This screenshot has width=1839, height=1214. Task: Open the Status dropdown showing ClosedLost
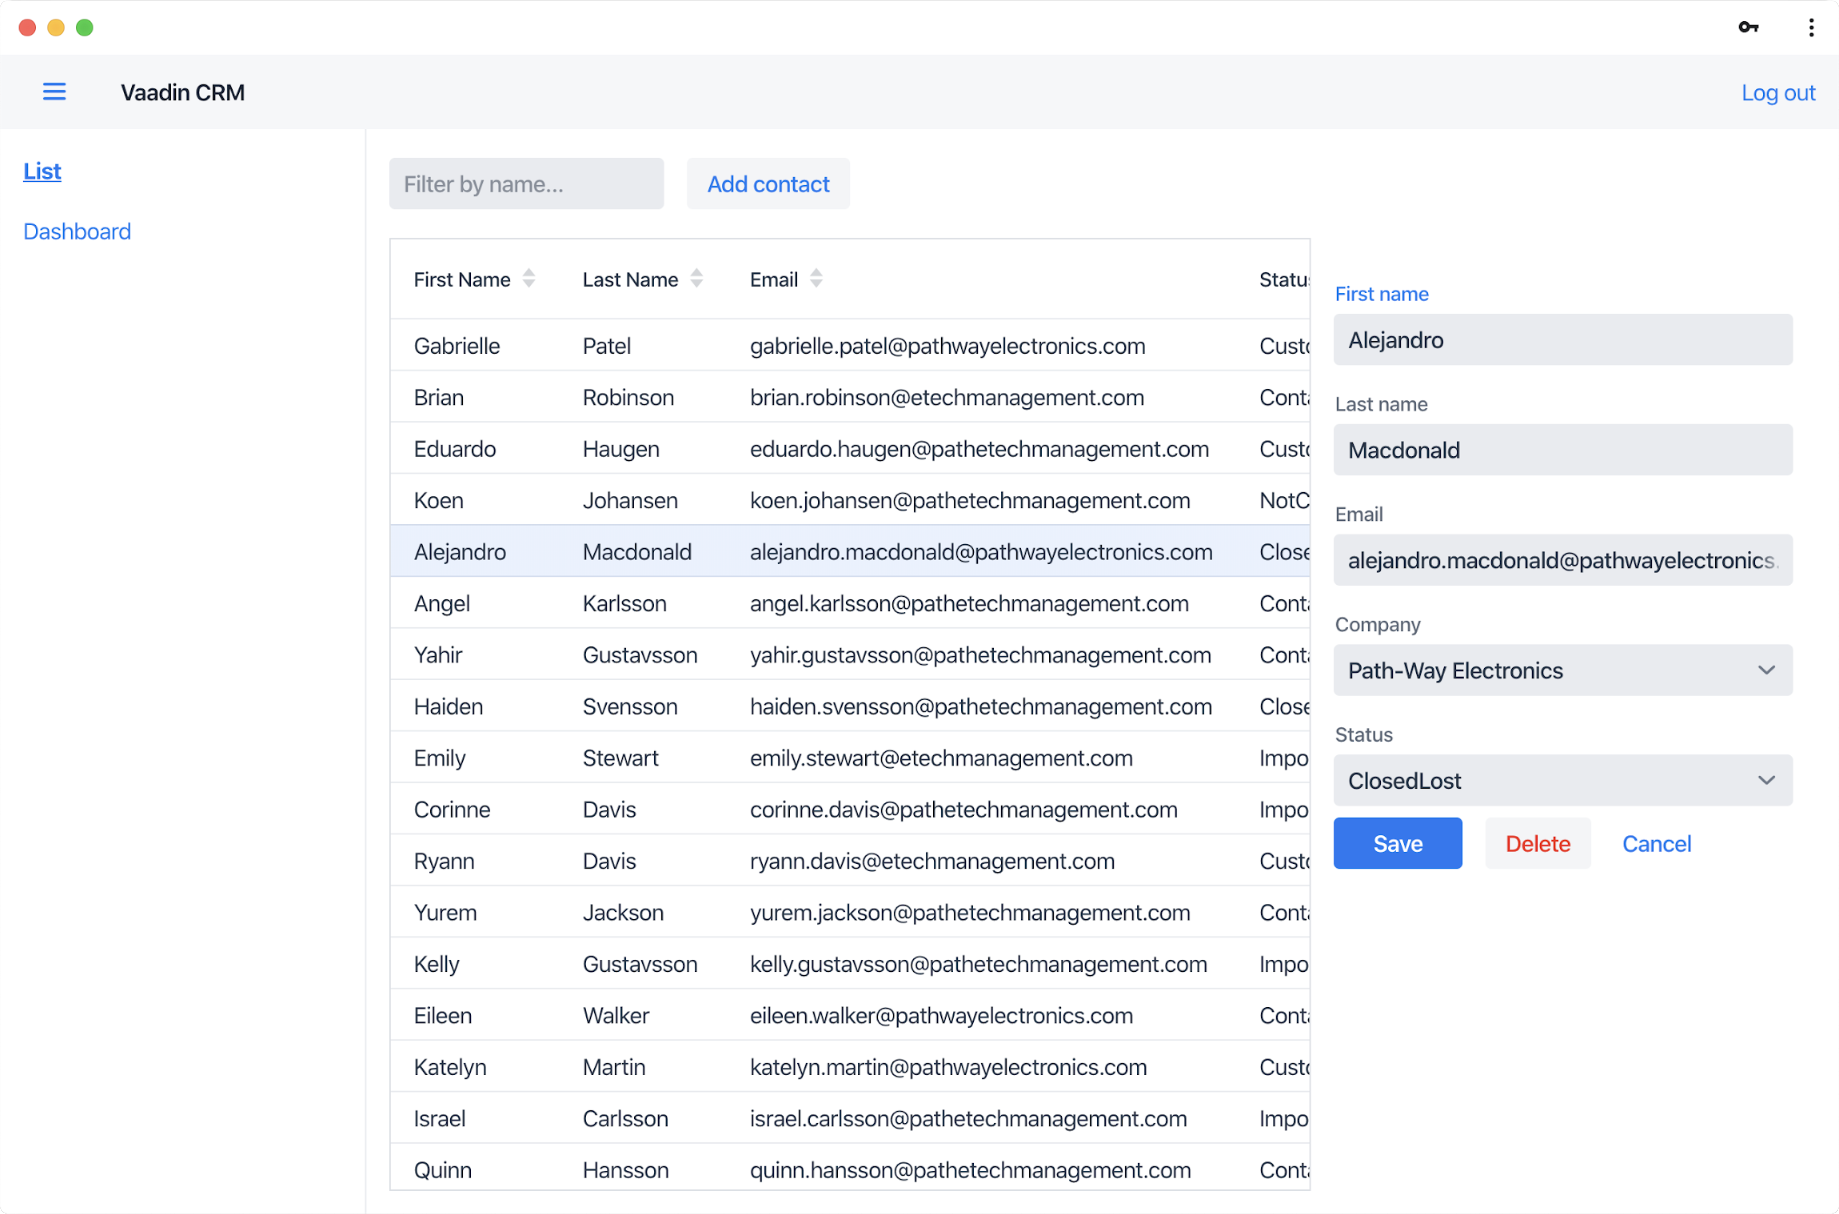point(1563,780)
